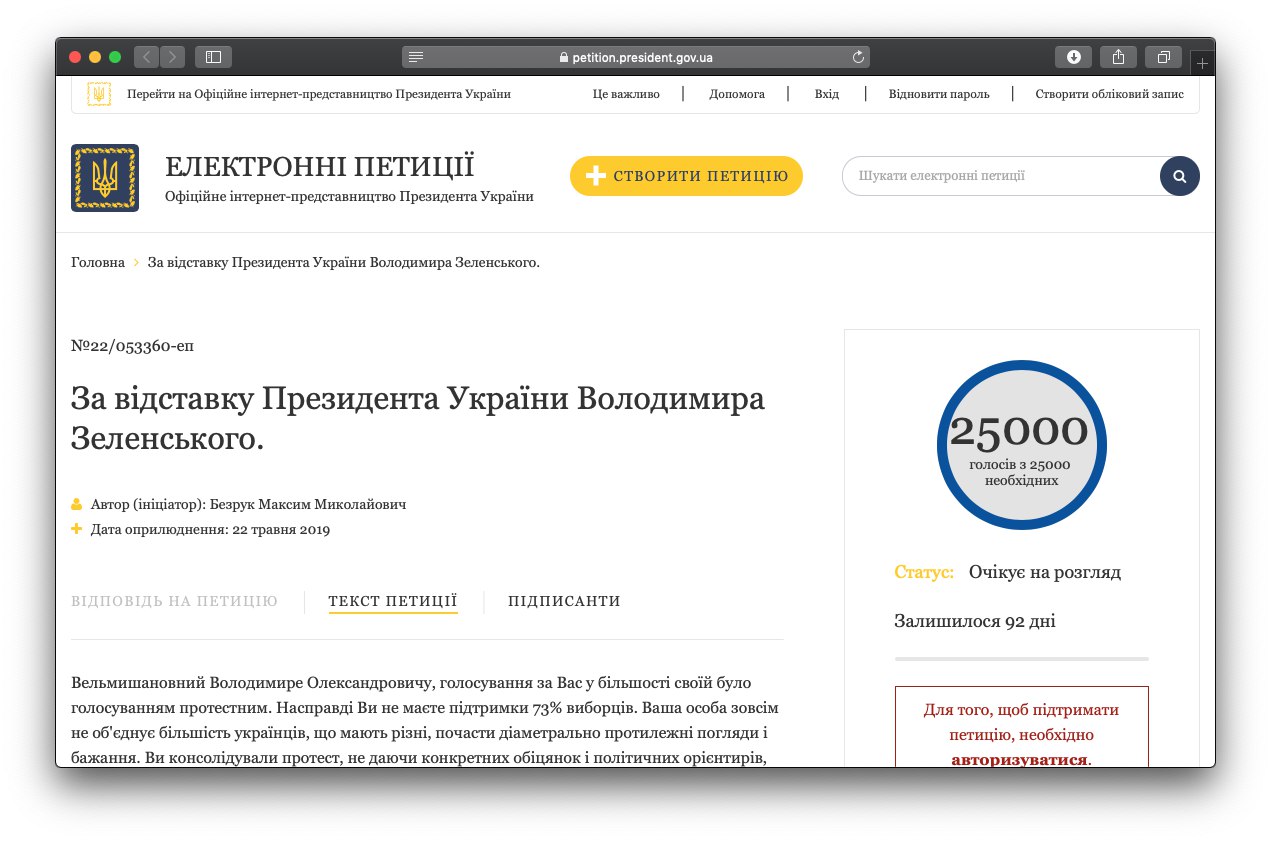Click author line Безрук Максим Миколайович
The height and width of the screenshot is (841, 1271).
point(248,504)
